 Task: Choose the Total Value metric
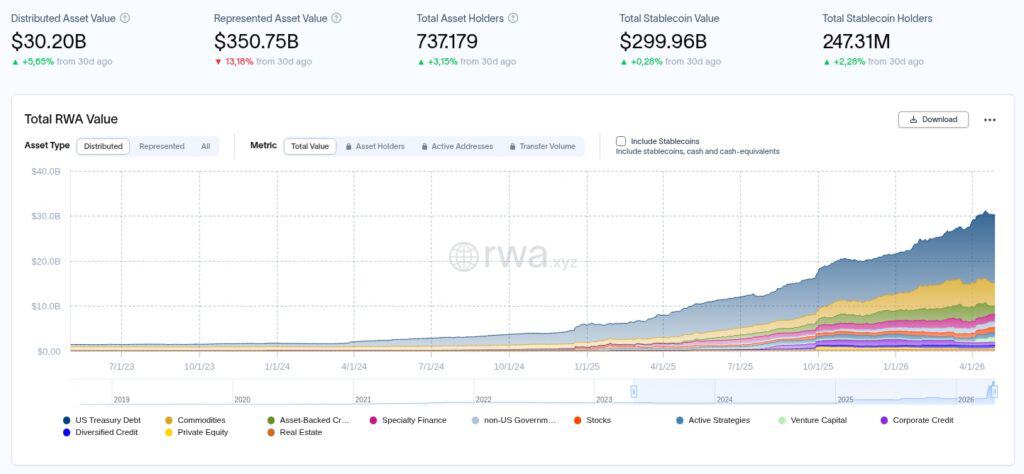pyautogui.click(x=310, y=146)
